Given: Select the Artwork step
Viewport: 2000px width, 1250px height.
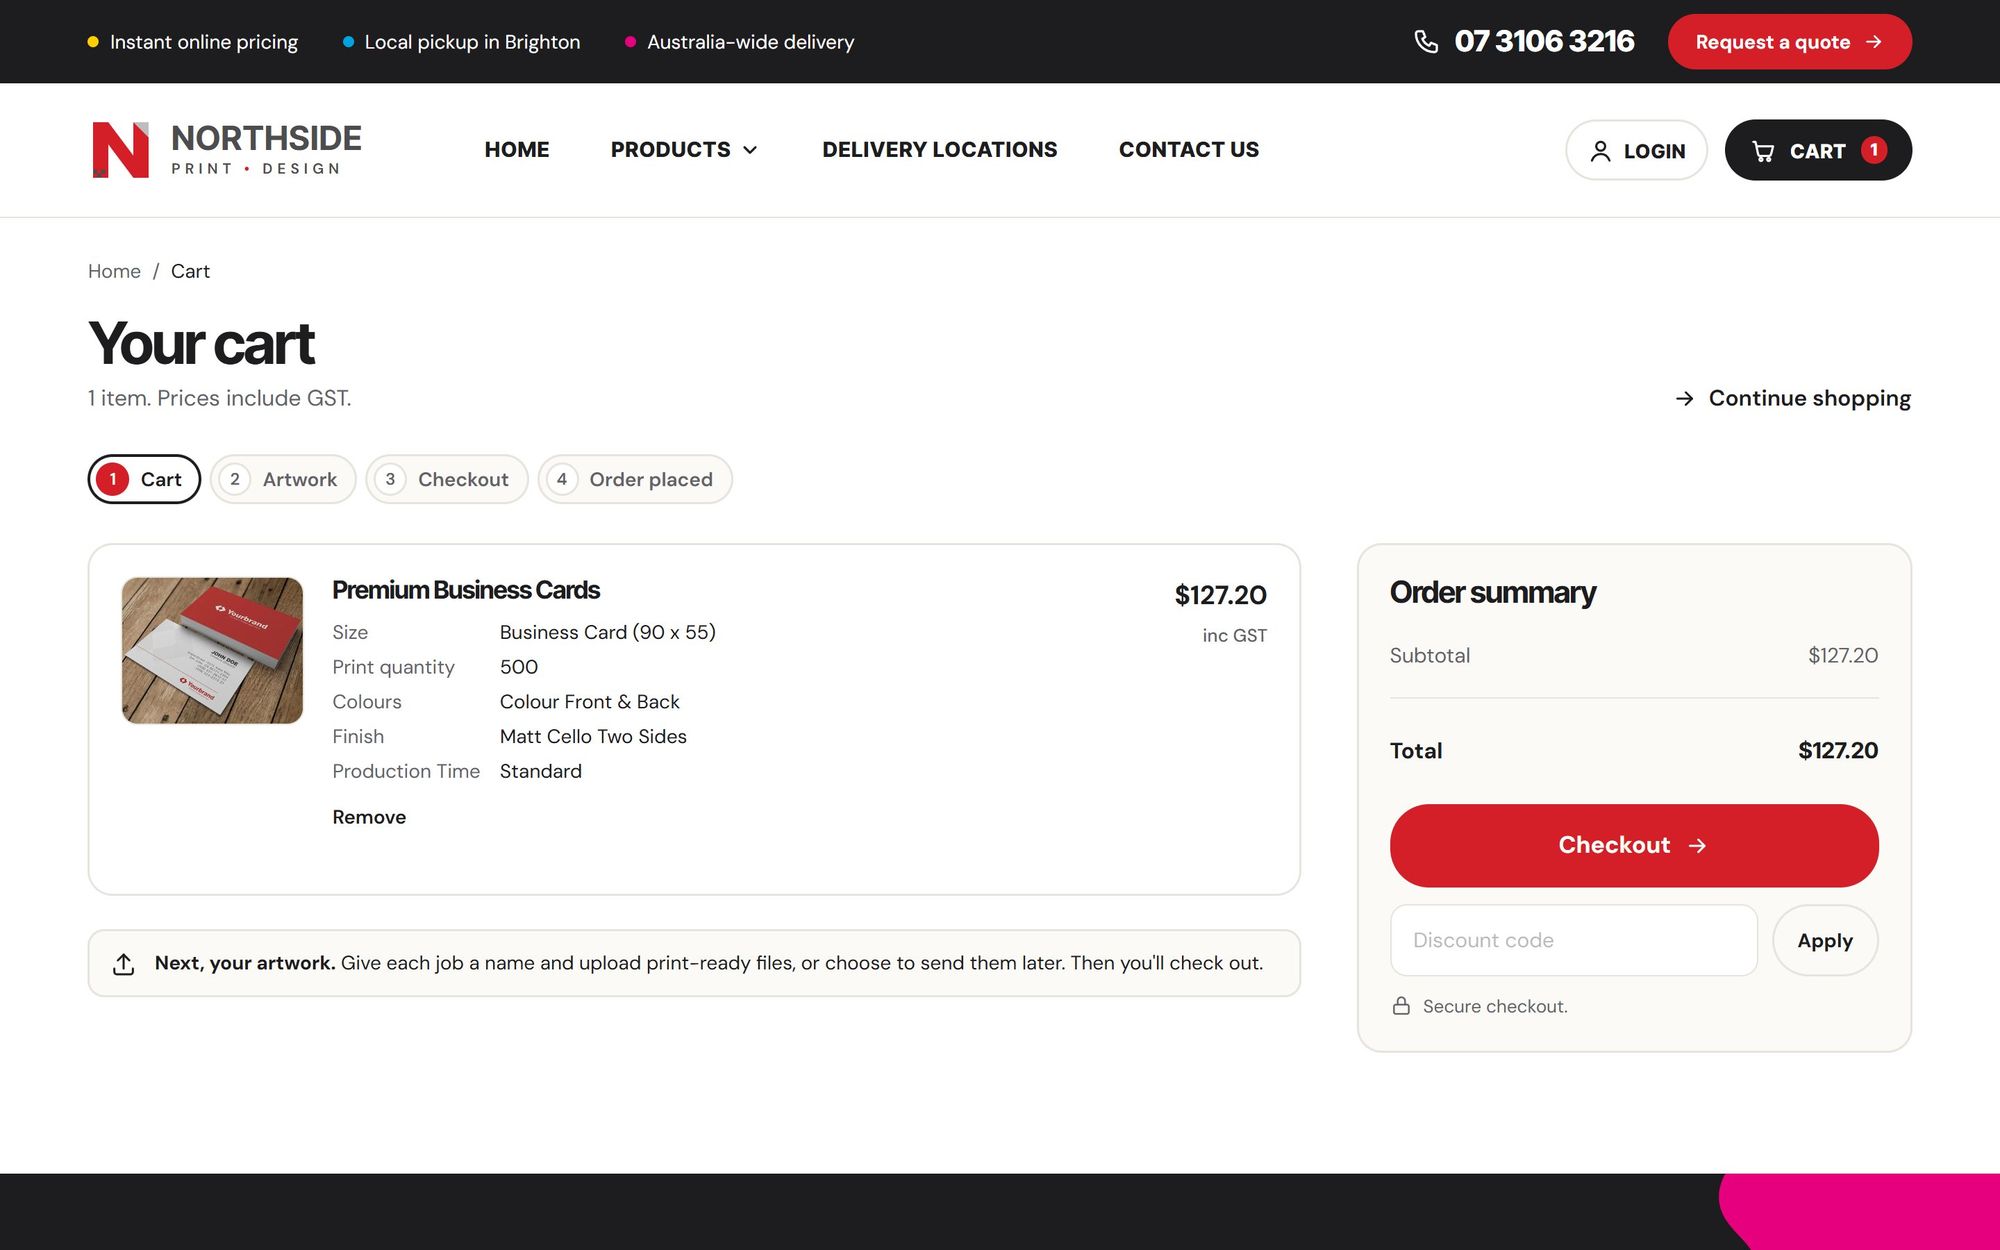Looking at the screenshot, I should click(283, 479).
